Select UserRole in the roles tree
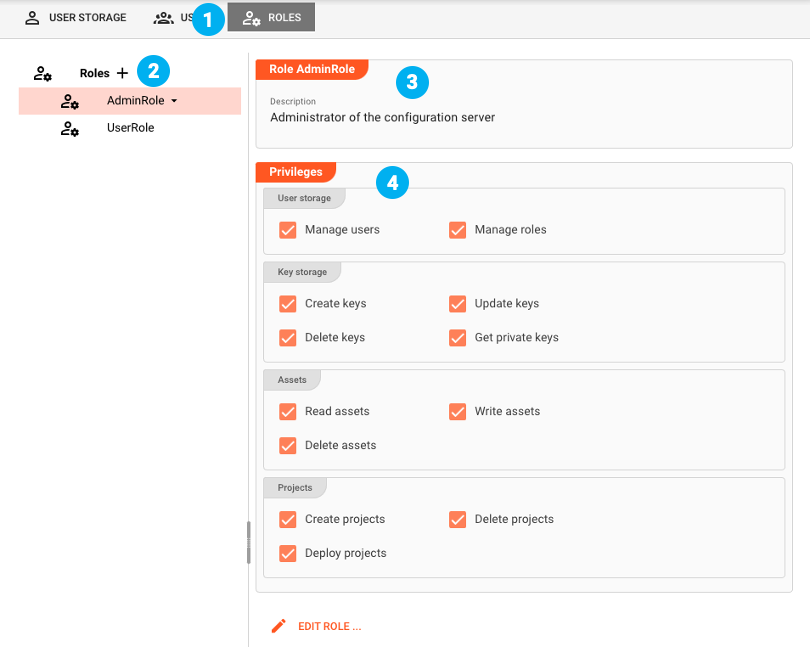 130,128
